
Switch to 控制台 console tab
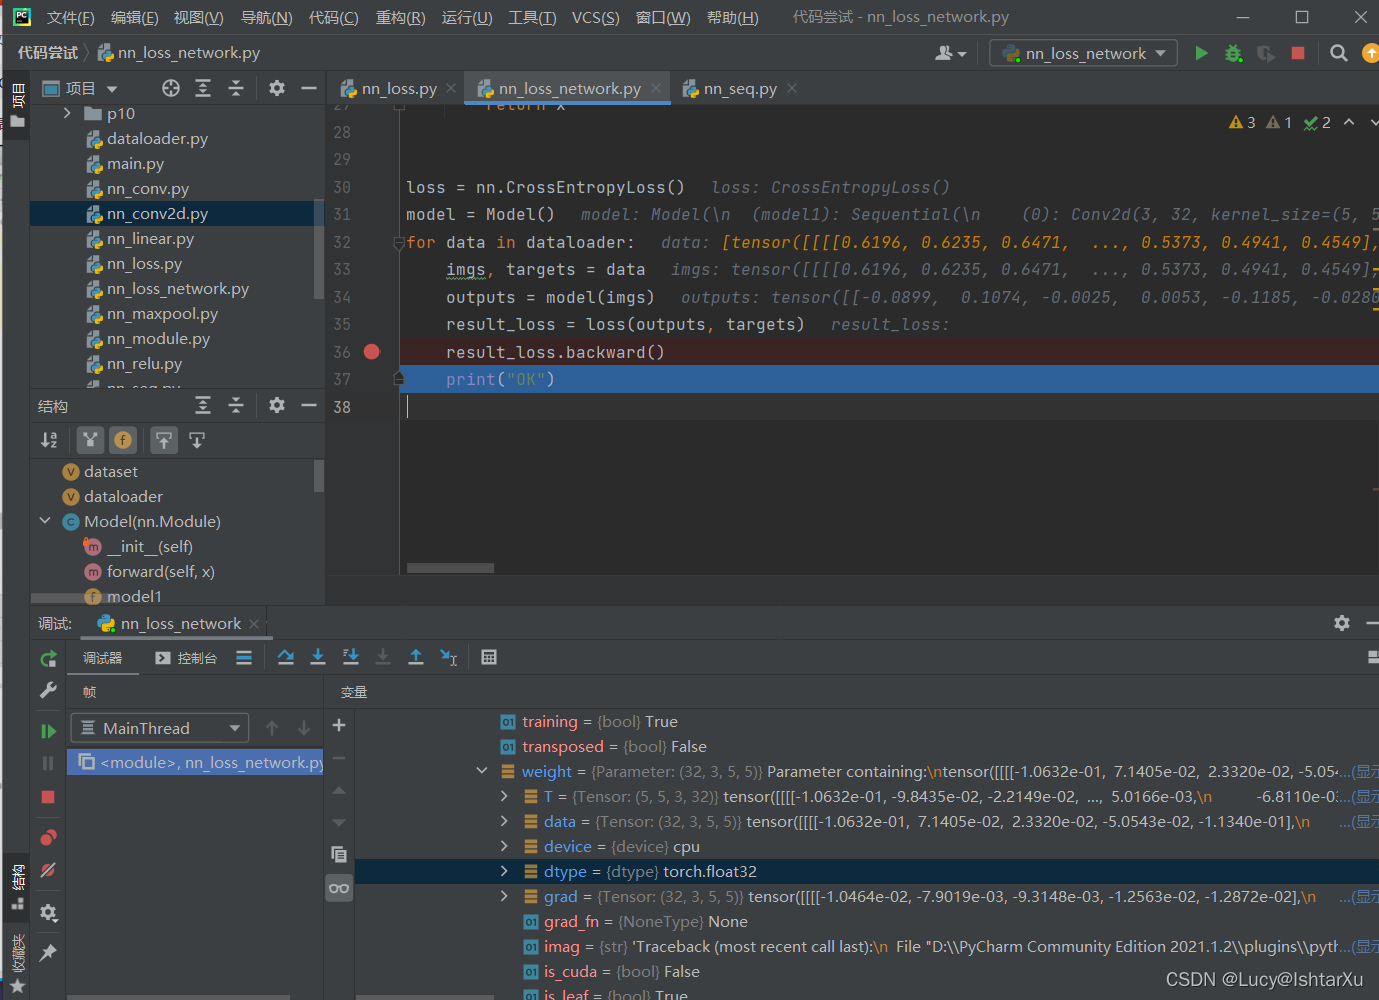click(x=186, y=658)
